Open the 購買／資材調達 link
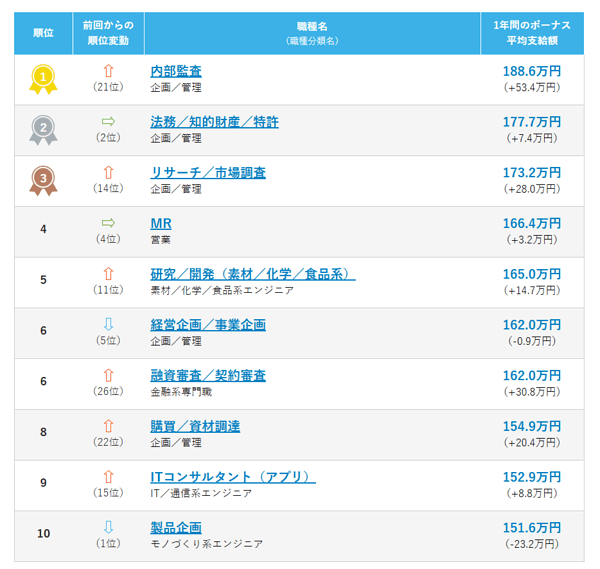This screenshot has height=569, width=600. click(x=195, y=426)
